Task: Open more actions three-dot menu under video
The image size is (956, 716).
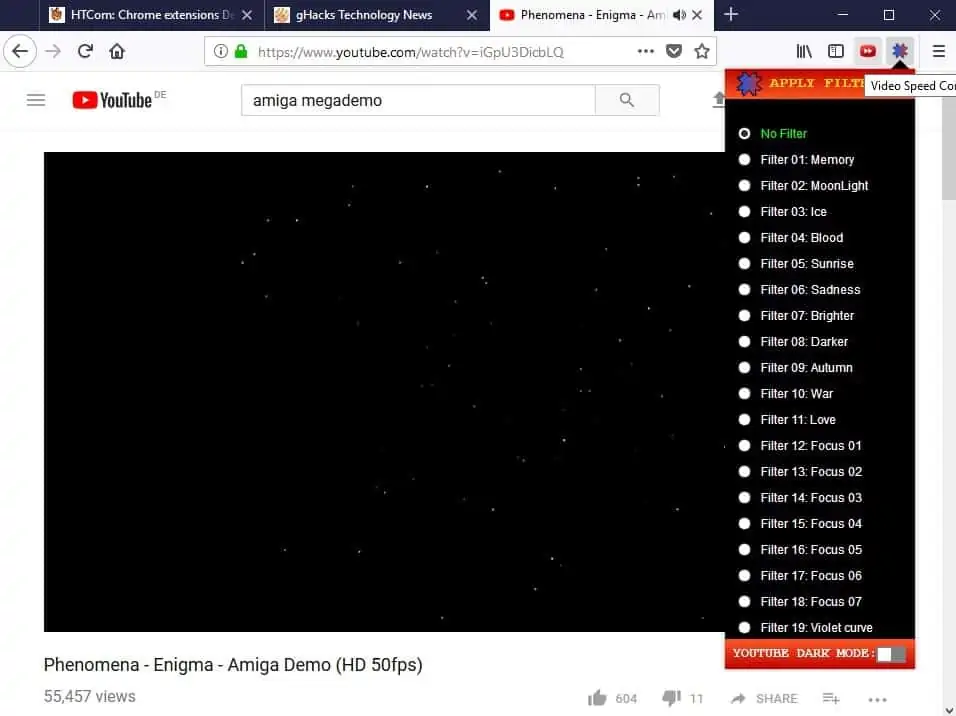Action: click(x=877, y=700)
